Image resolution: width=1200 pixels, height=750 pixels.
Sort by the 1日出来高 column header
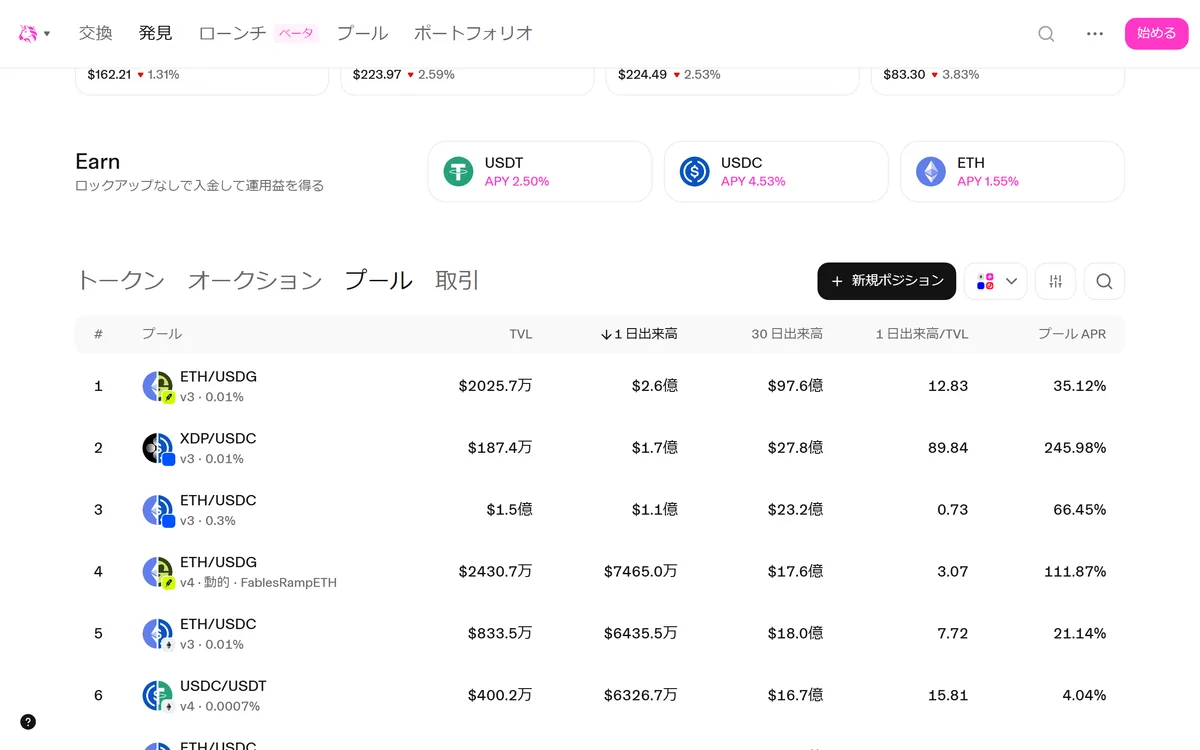point(639,334)
